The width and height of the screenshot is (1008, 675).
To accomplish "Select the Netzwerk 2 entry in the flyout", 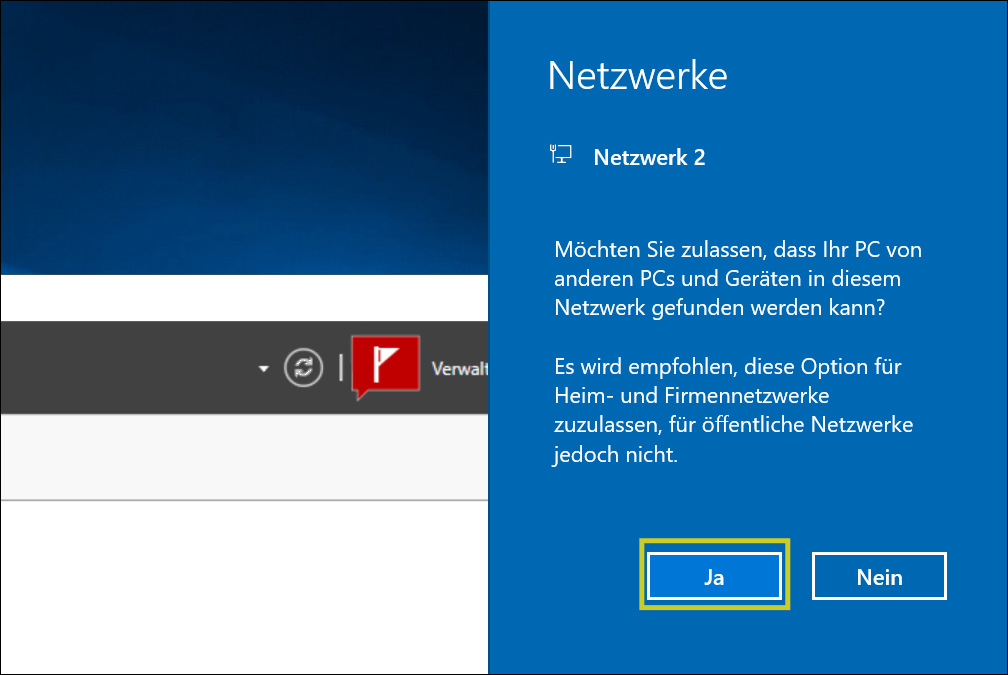I will (x=649, y=157).
